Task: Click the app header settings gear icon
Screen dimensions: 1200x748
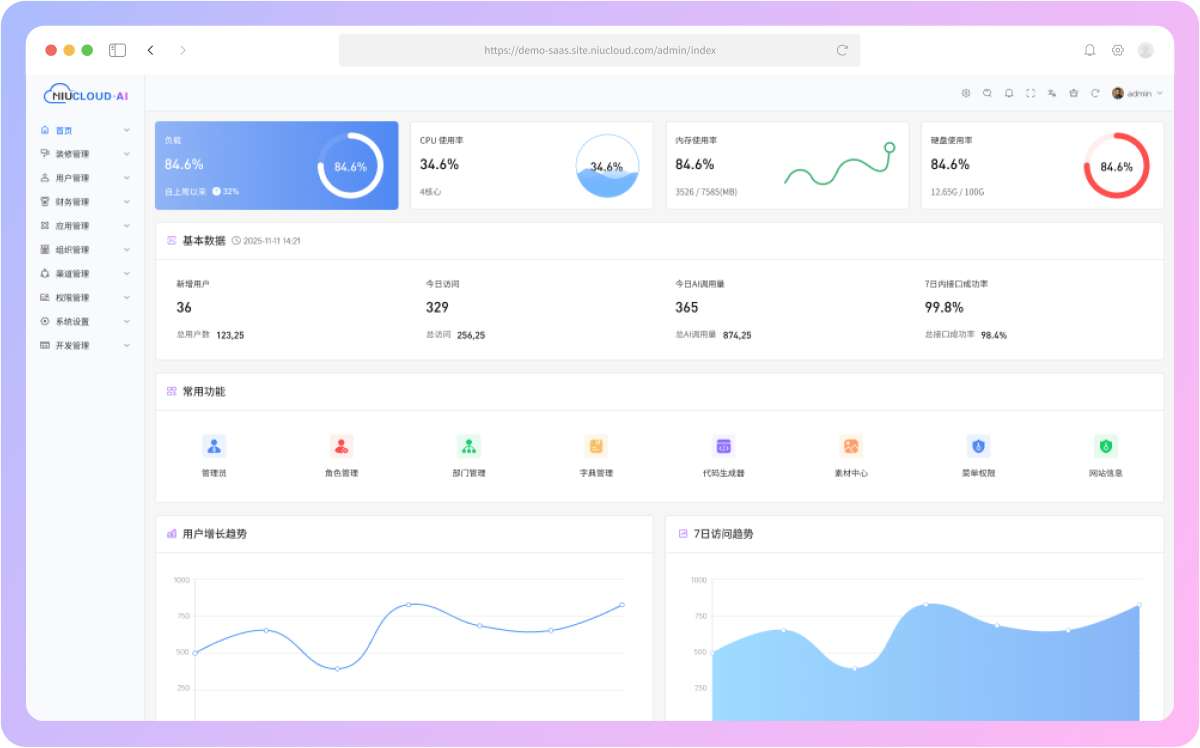Action: click(966, 93)
